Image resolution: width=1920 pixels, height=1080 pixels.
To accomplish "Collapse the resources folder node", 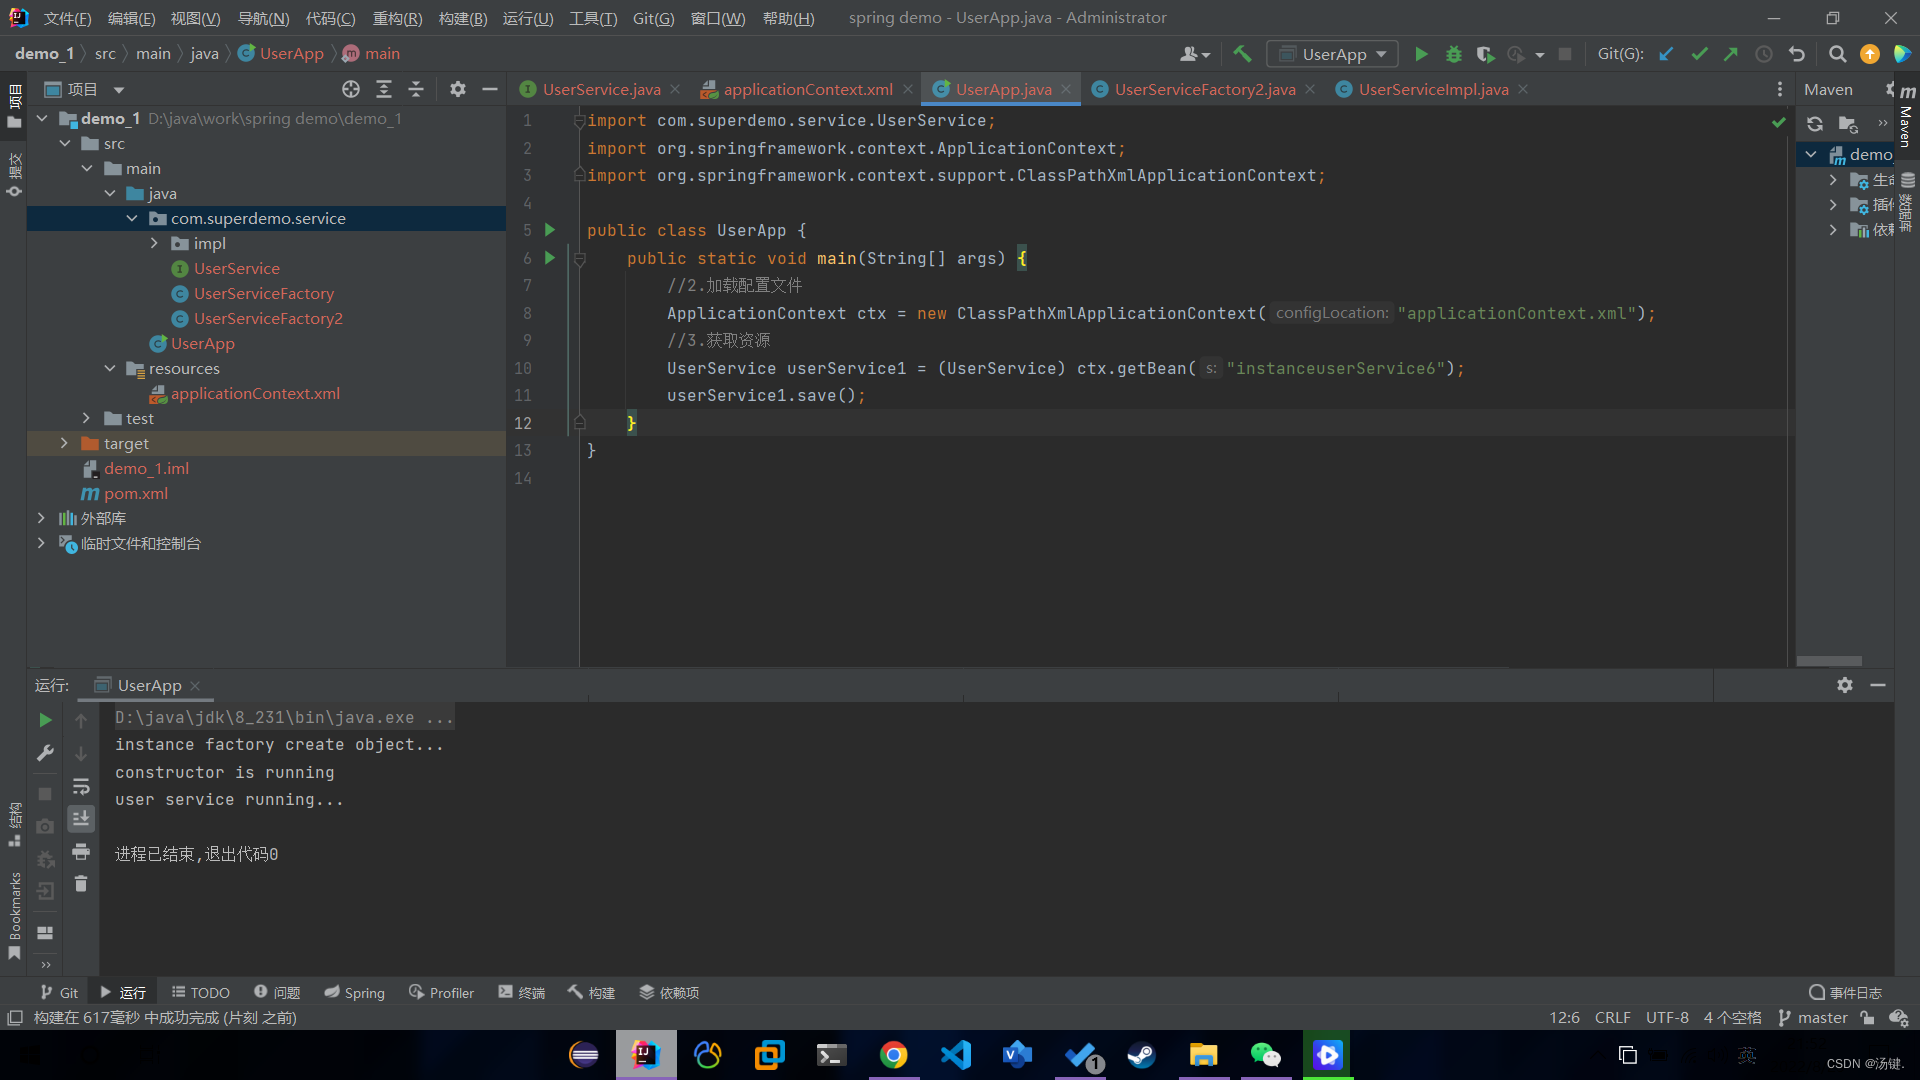I will pos(110,368).
